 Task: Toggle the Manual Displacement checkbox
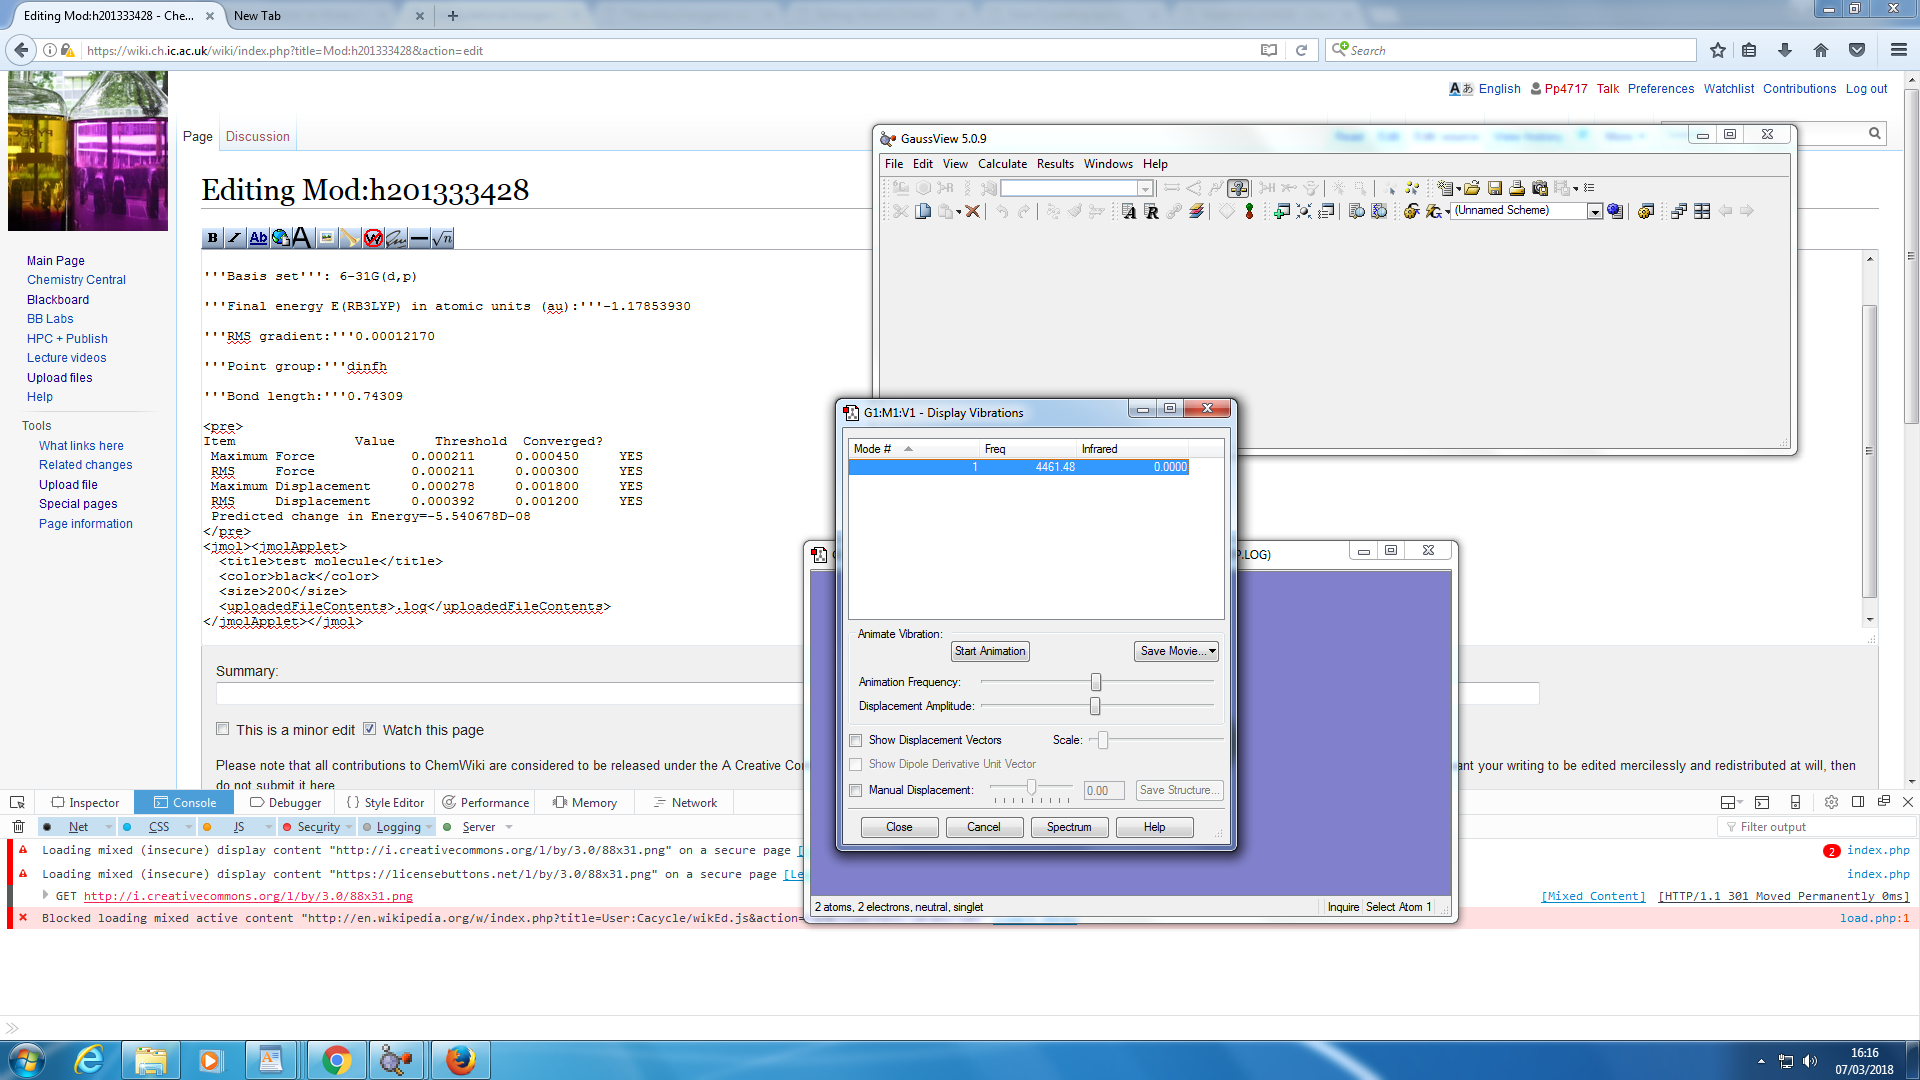856,791
